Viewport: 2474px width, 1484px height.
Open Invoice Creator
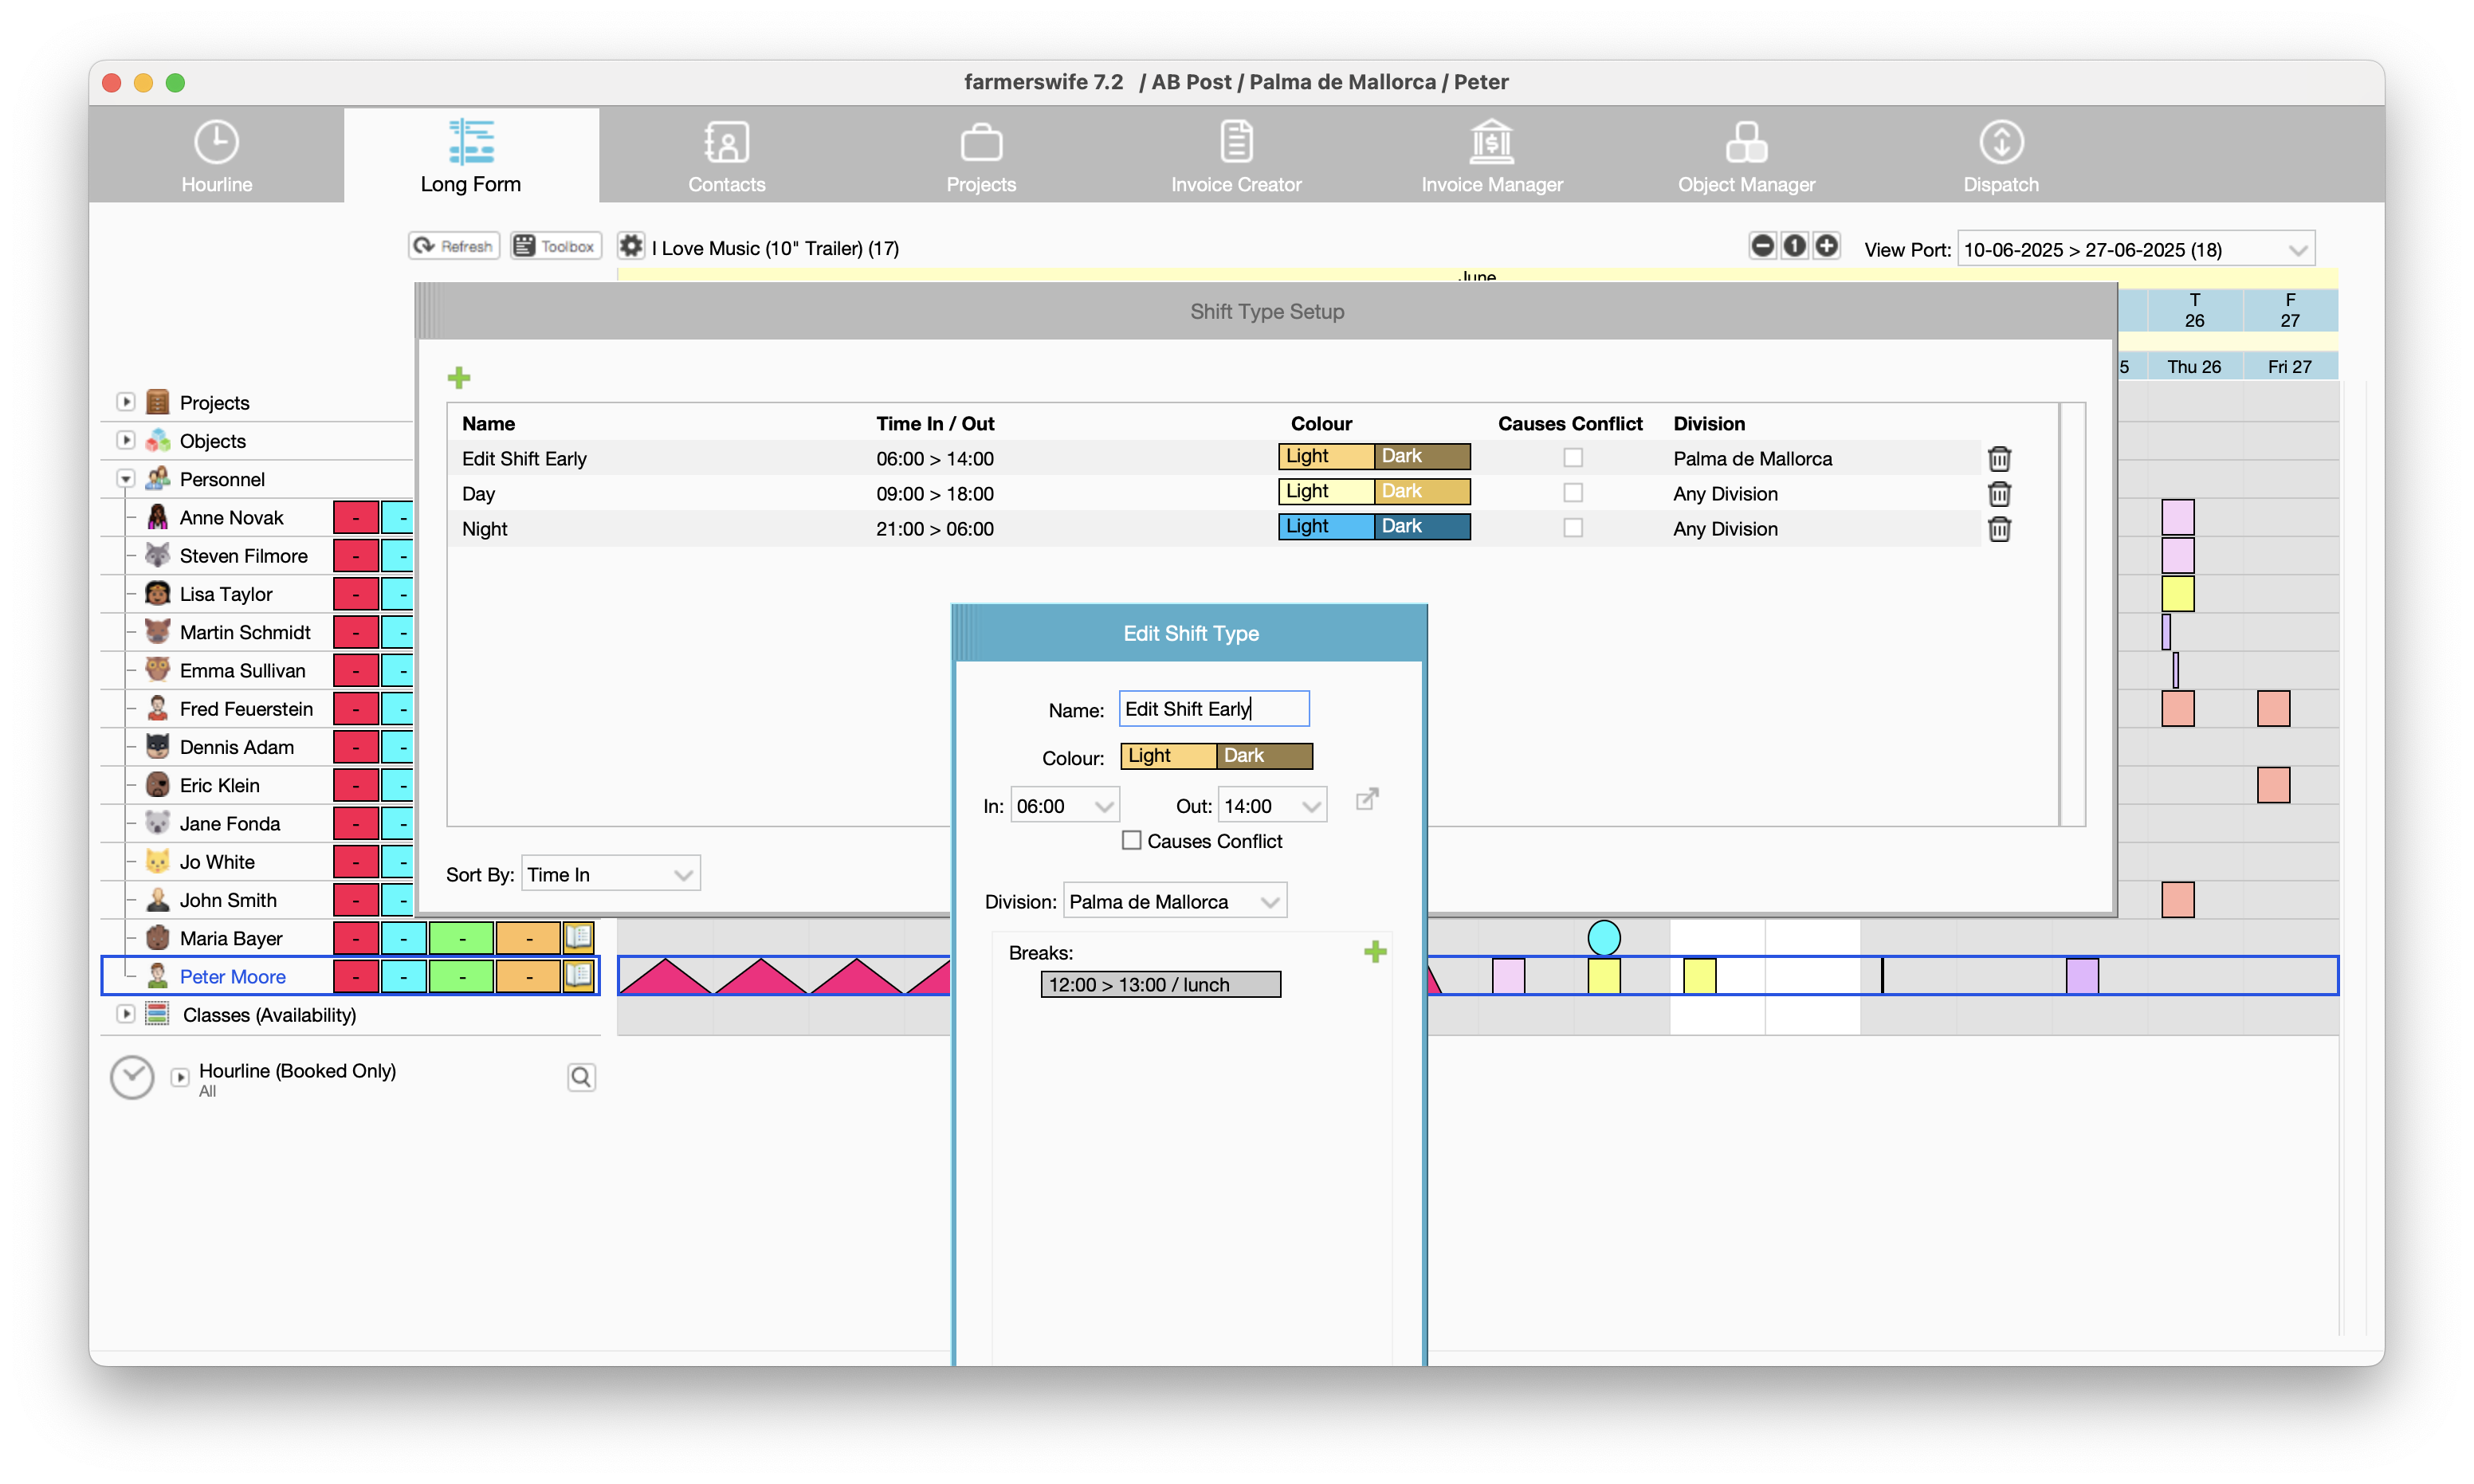[1236, 156]
